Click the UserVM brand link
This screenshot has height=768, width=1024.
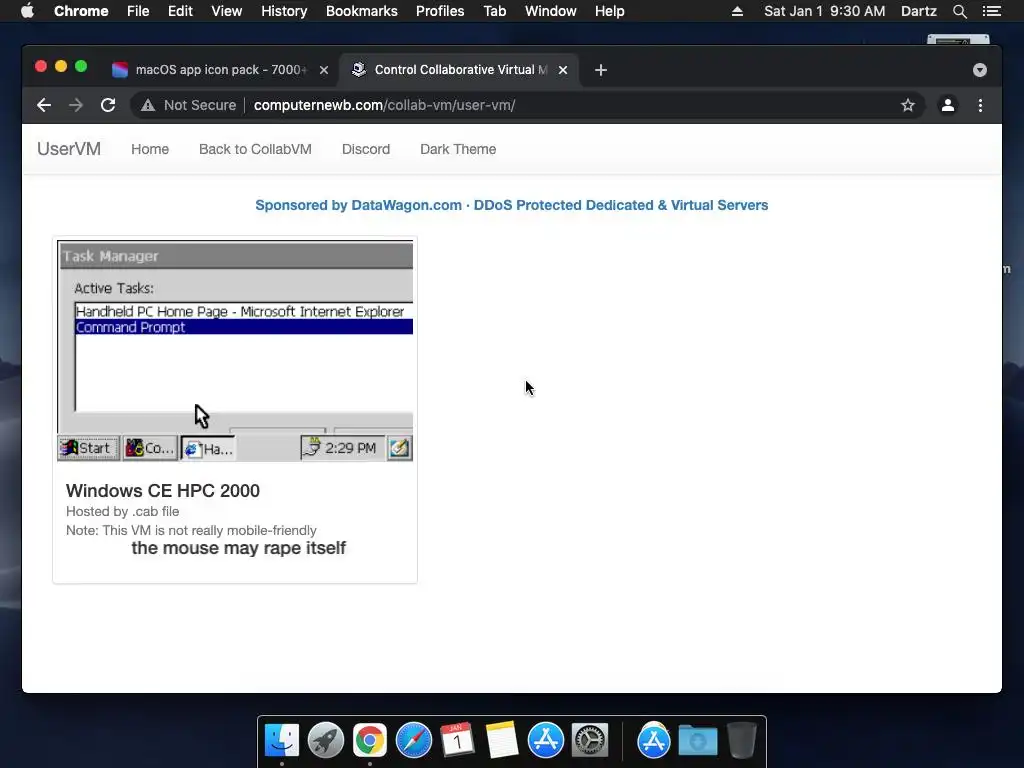click(x=69, y=149)
